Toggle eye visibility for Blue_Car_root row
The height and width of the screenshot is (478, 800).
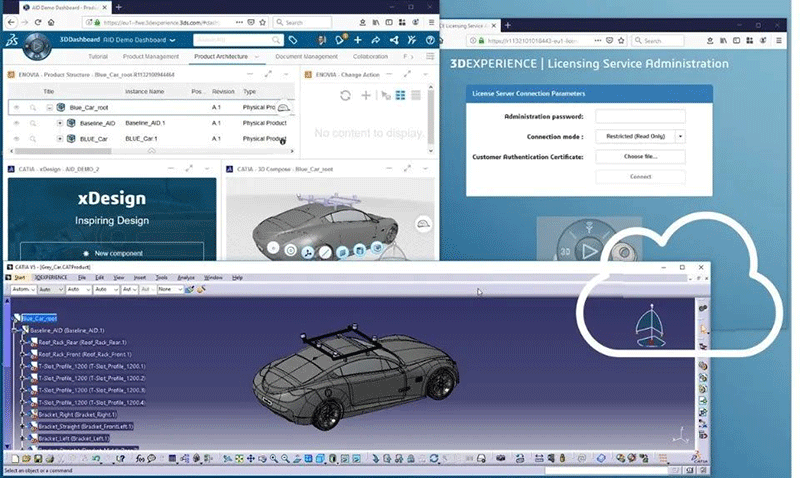pyautogui.click(x=16, y=108)
